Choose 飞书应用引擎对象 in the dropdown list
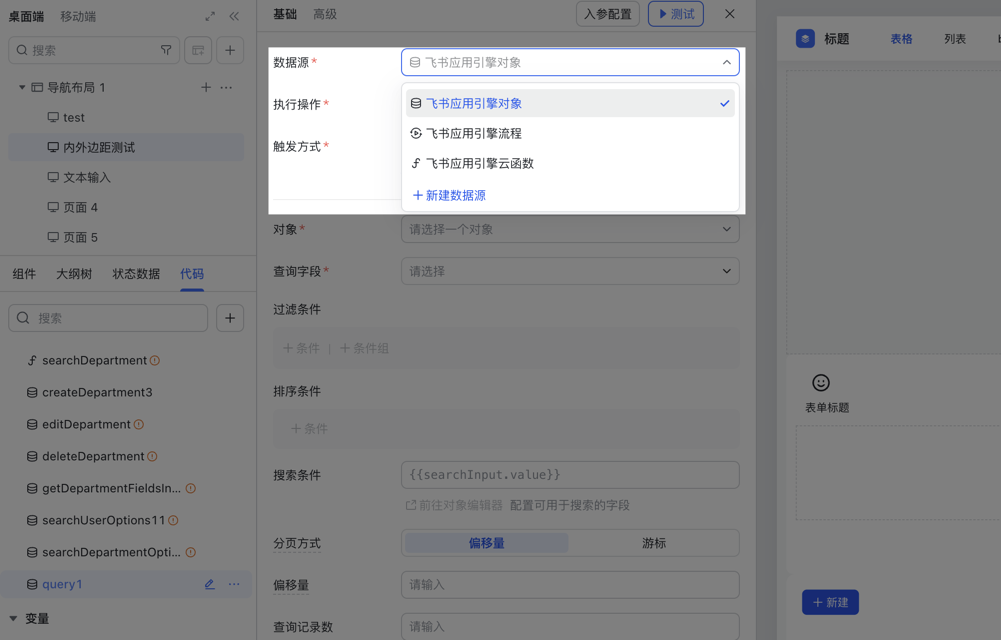Screen dimensions: 1001x640 coord(570,103)
